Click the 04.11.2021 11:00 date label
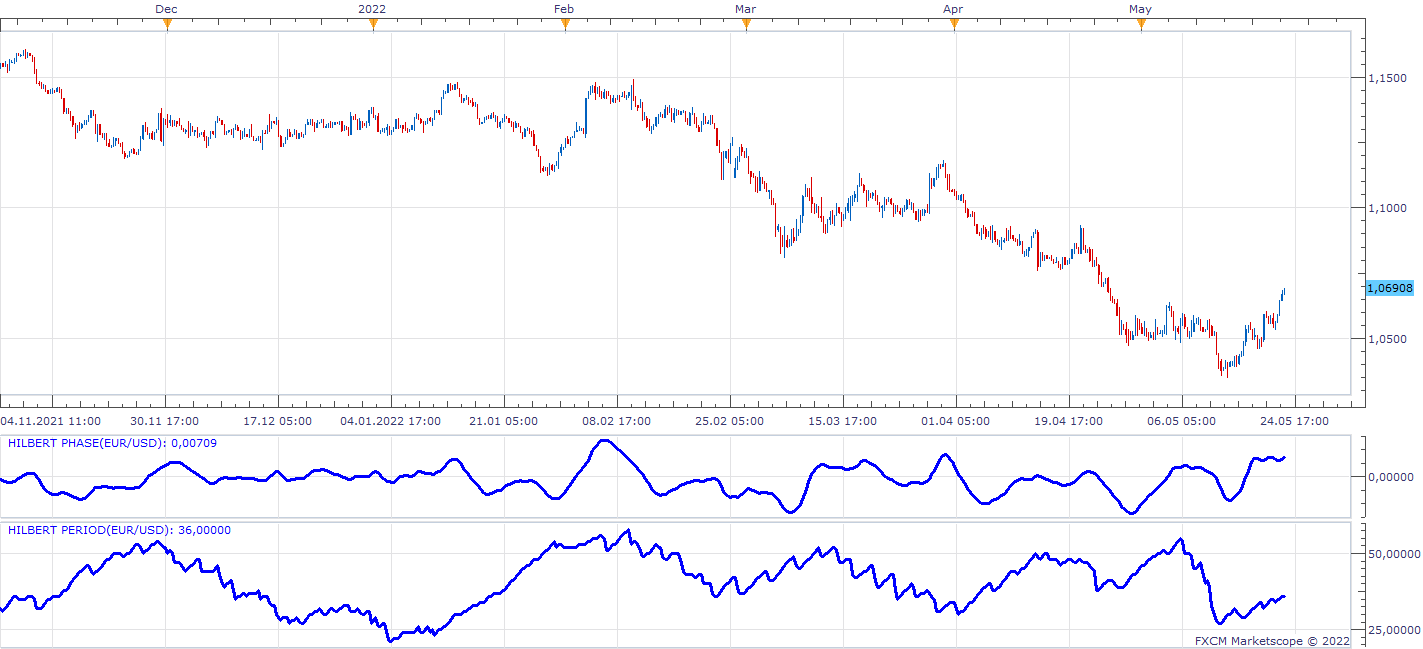 pyautogui.click(x=51, y=421)
